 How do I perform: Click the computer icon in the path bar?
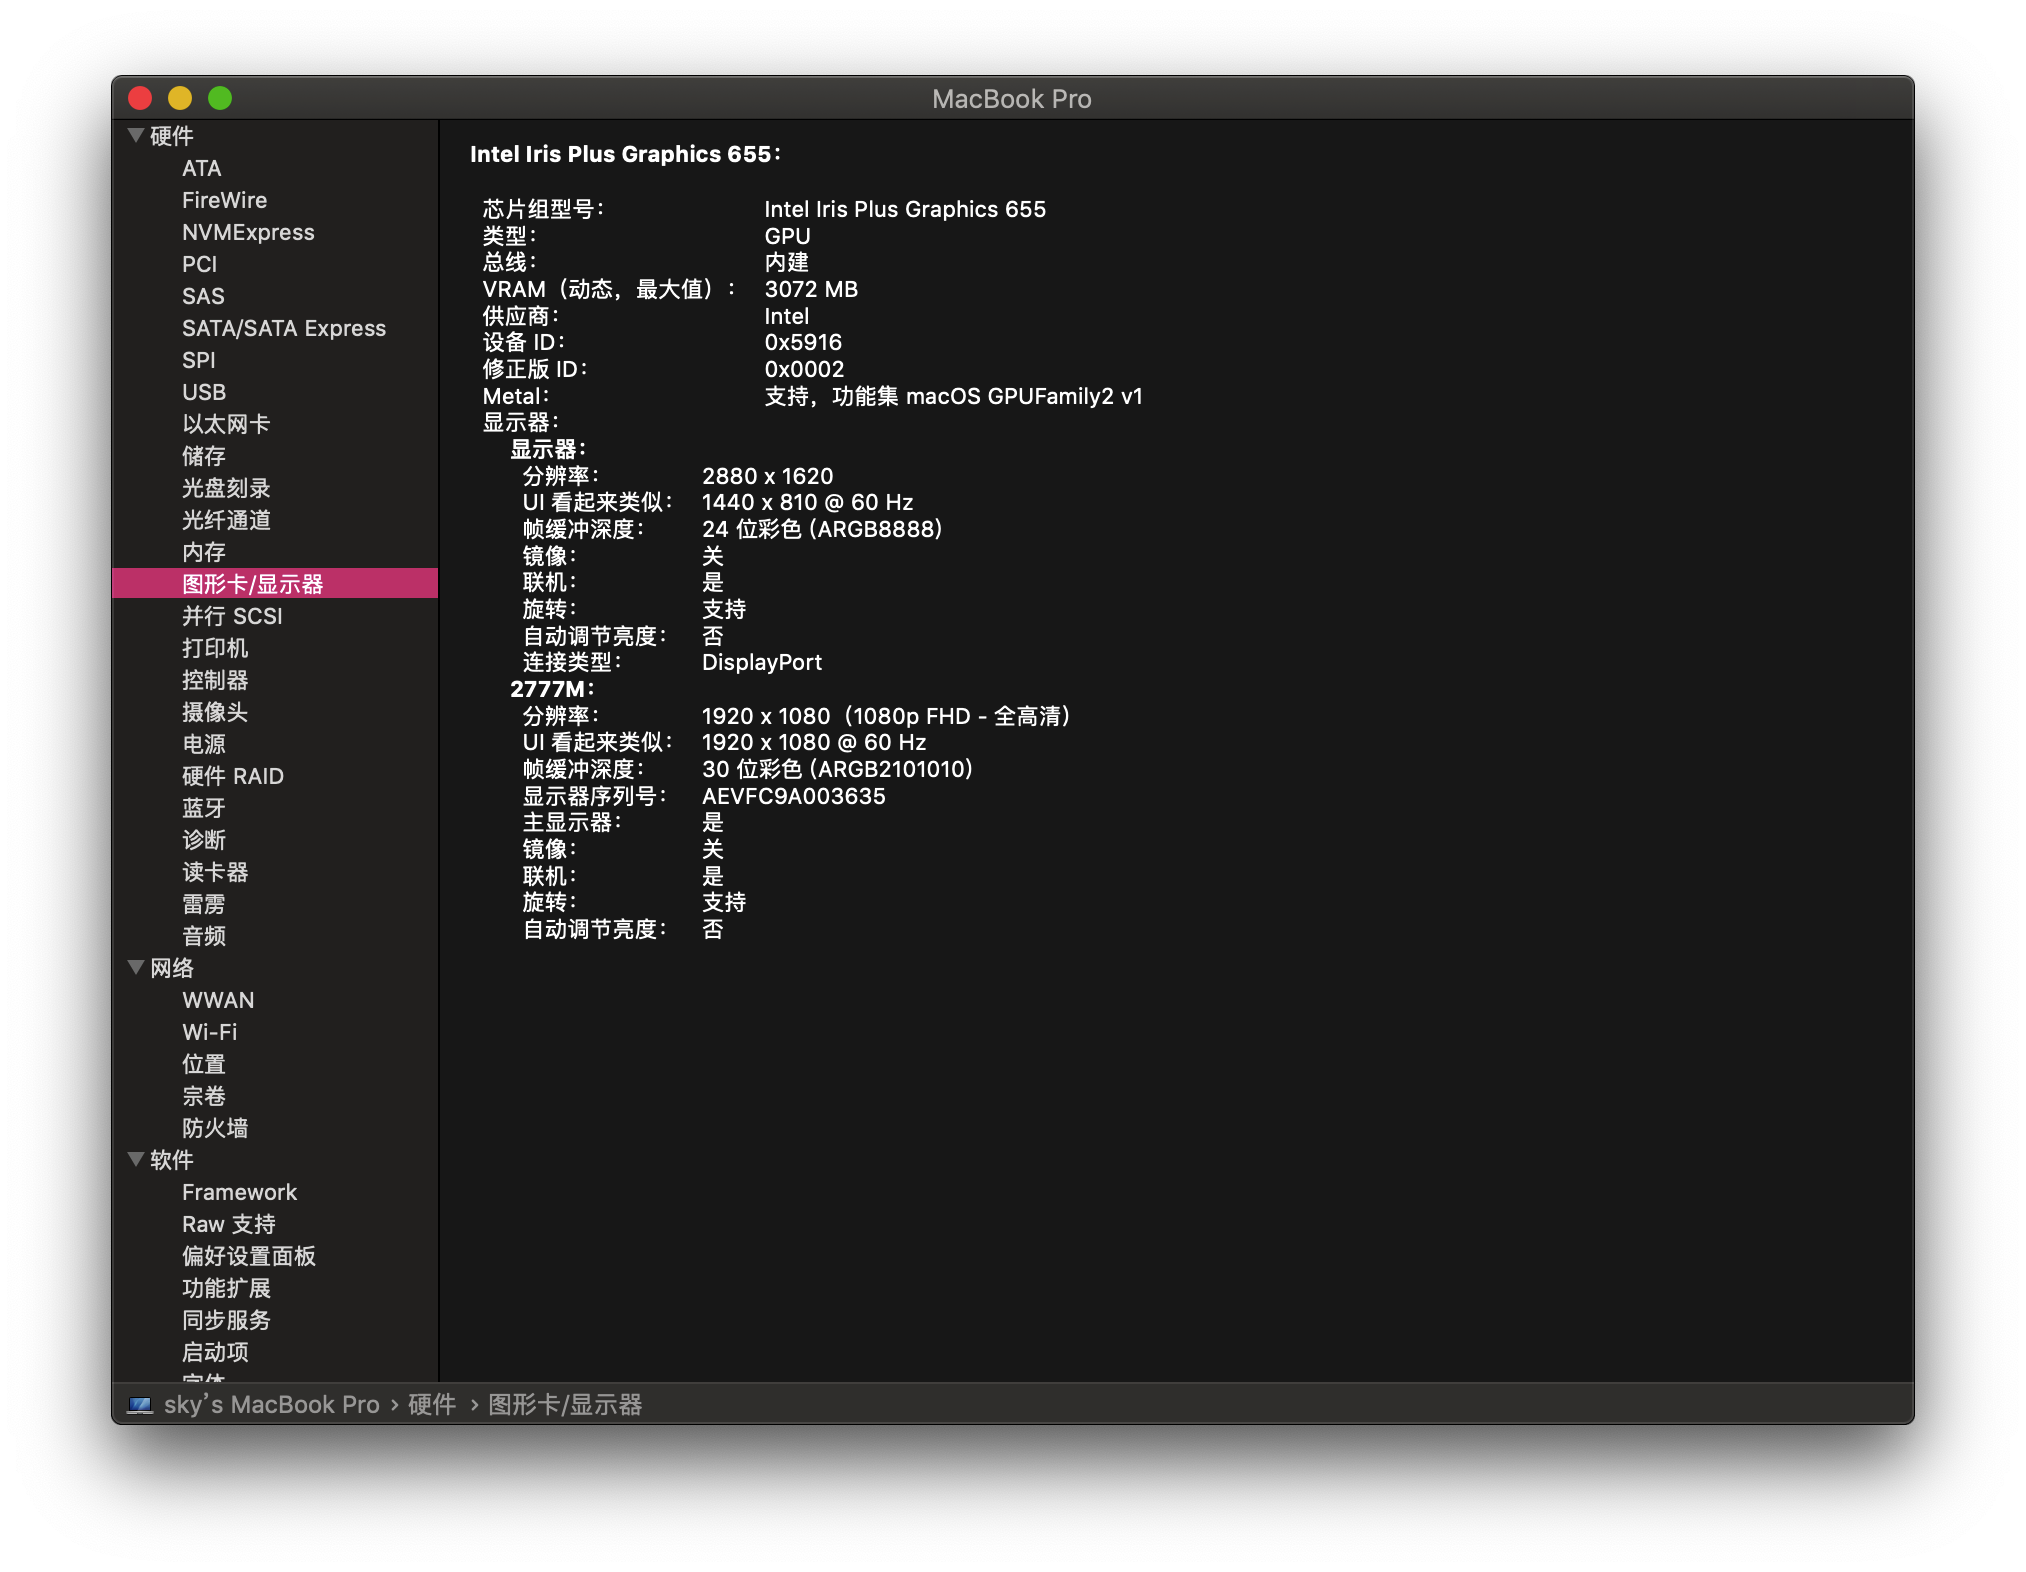point(140,1405)
